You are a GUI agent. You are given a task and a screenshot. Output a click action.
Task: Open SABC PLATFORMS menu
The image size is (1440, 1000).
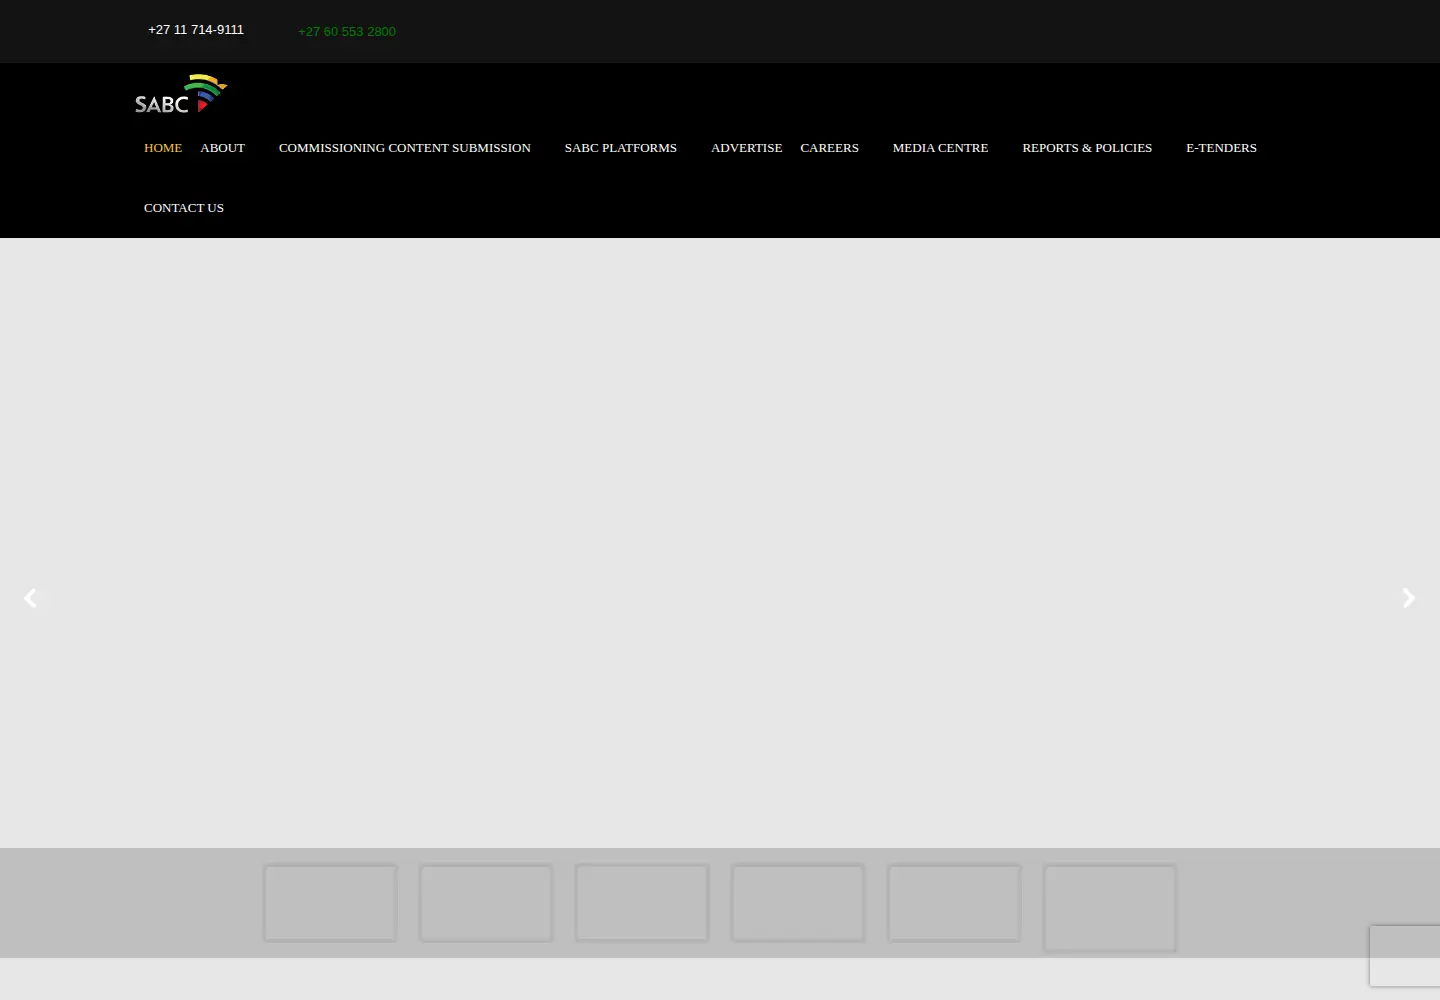[x=621, y=148]
